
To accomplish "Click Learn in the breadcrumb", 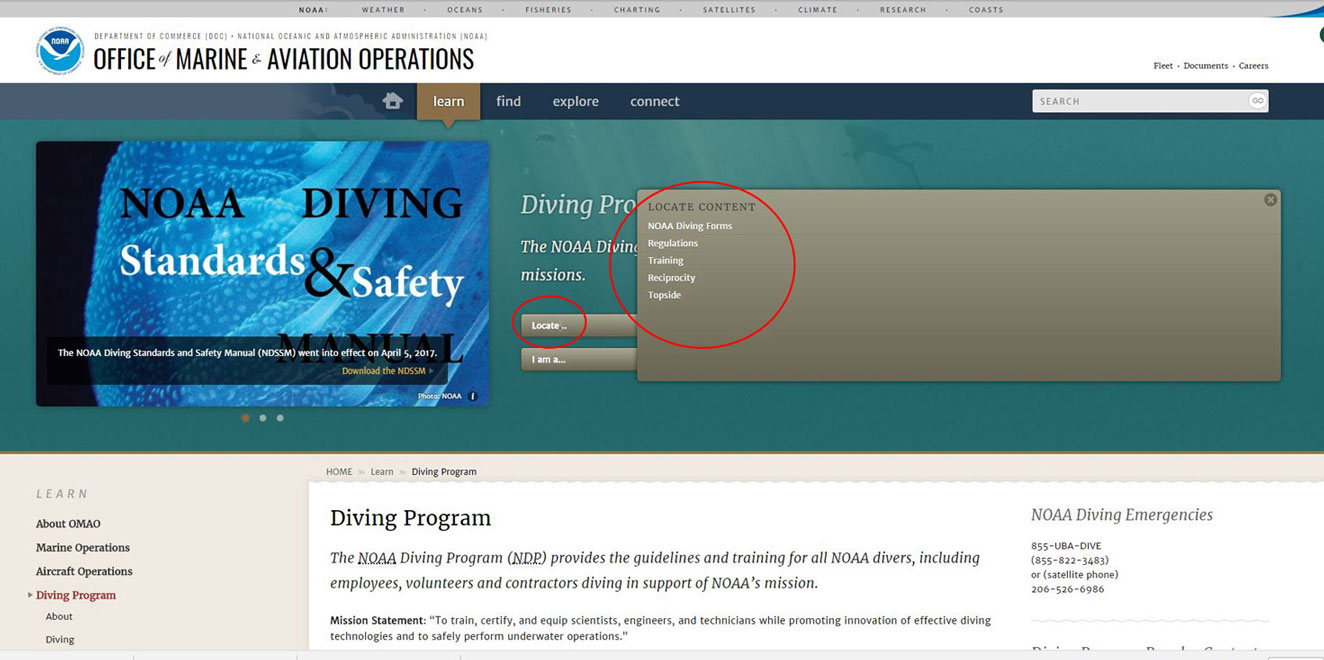I will click(x=382, y=472).
